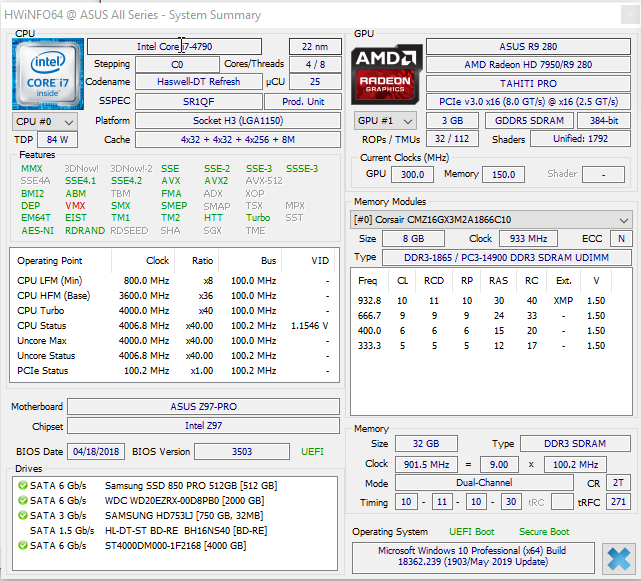The image size is (641, 581).
Task: Click the PCIe v3.0 x16 link field
Action: [528, 101]
